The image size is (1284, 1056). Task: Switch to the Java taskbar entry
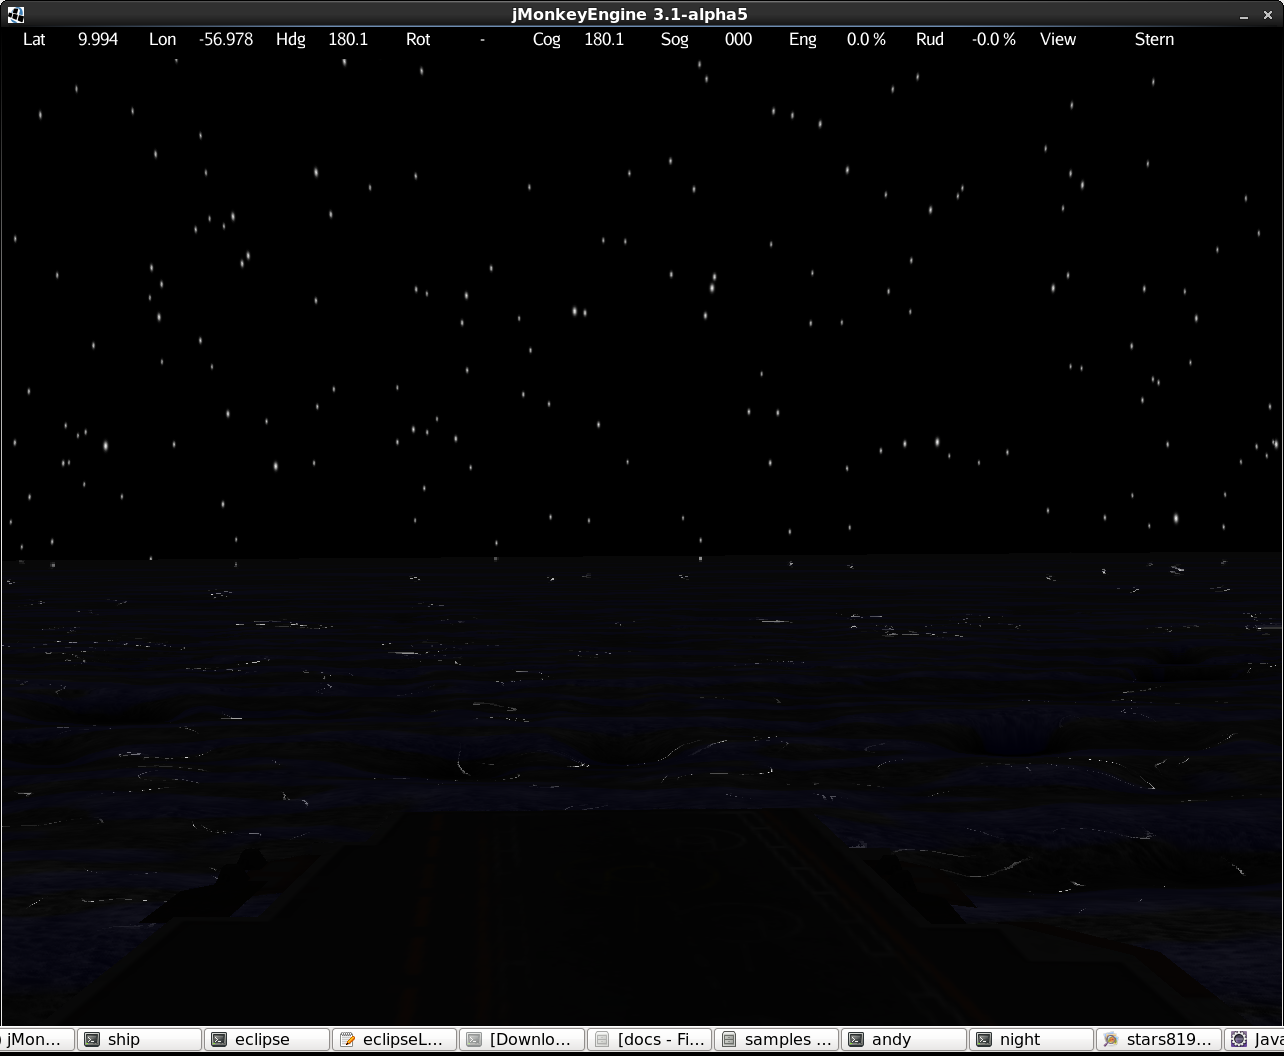click(x=1256, y=1039)
